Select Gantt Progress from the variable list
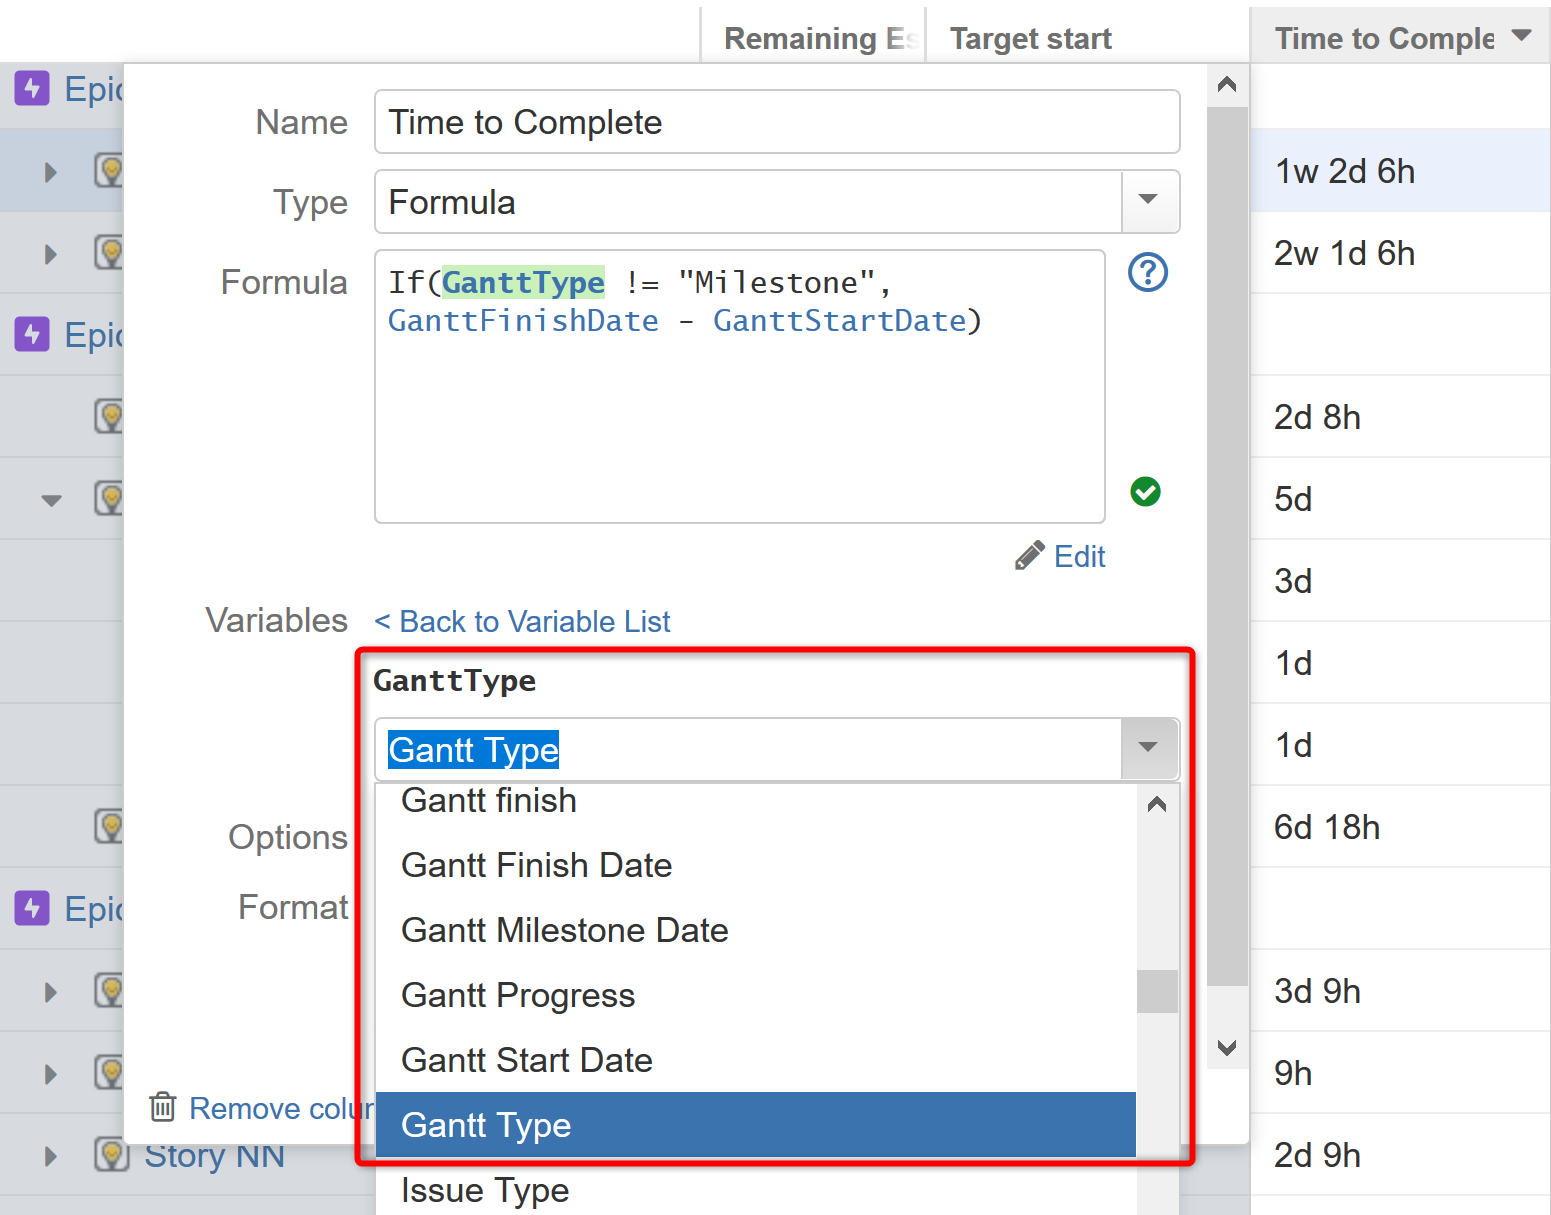 tap(518, 995)
